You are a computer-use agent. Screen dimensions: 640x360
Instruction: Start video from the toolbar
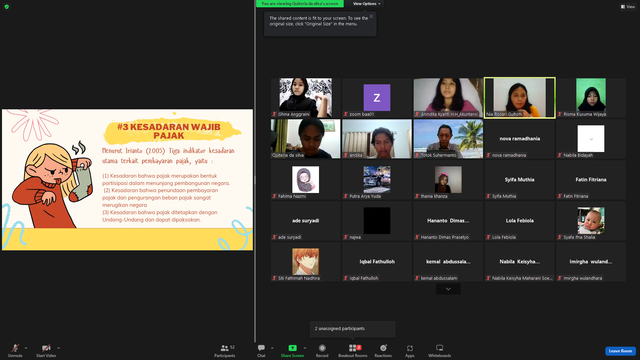(x=46, y=350)
